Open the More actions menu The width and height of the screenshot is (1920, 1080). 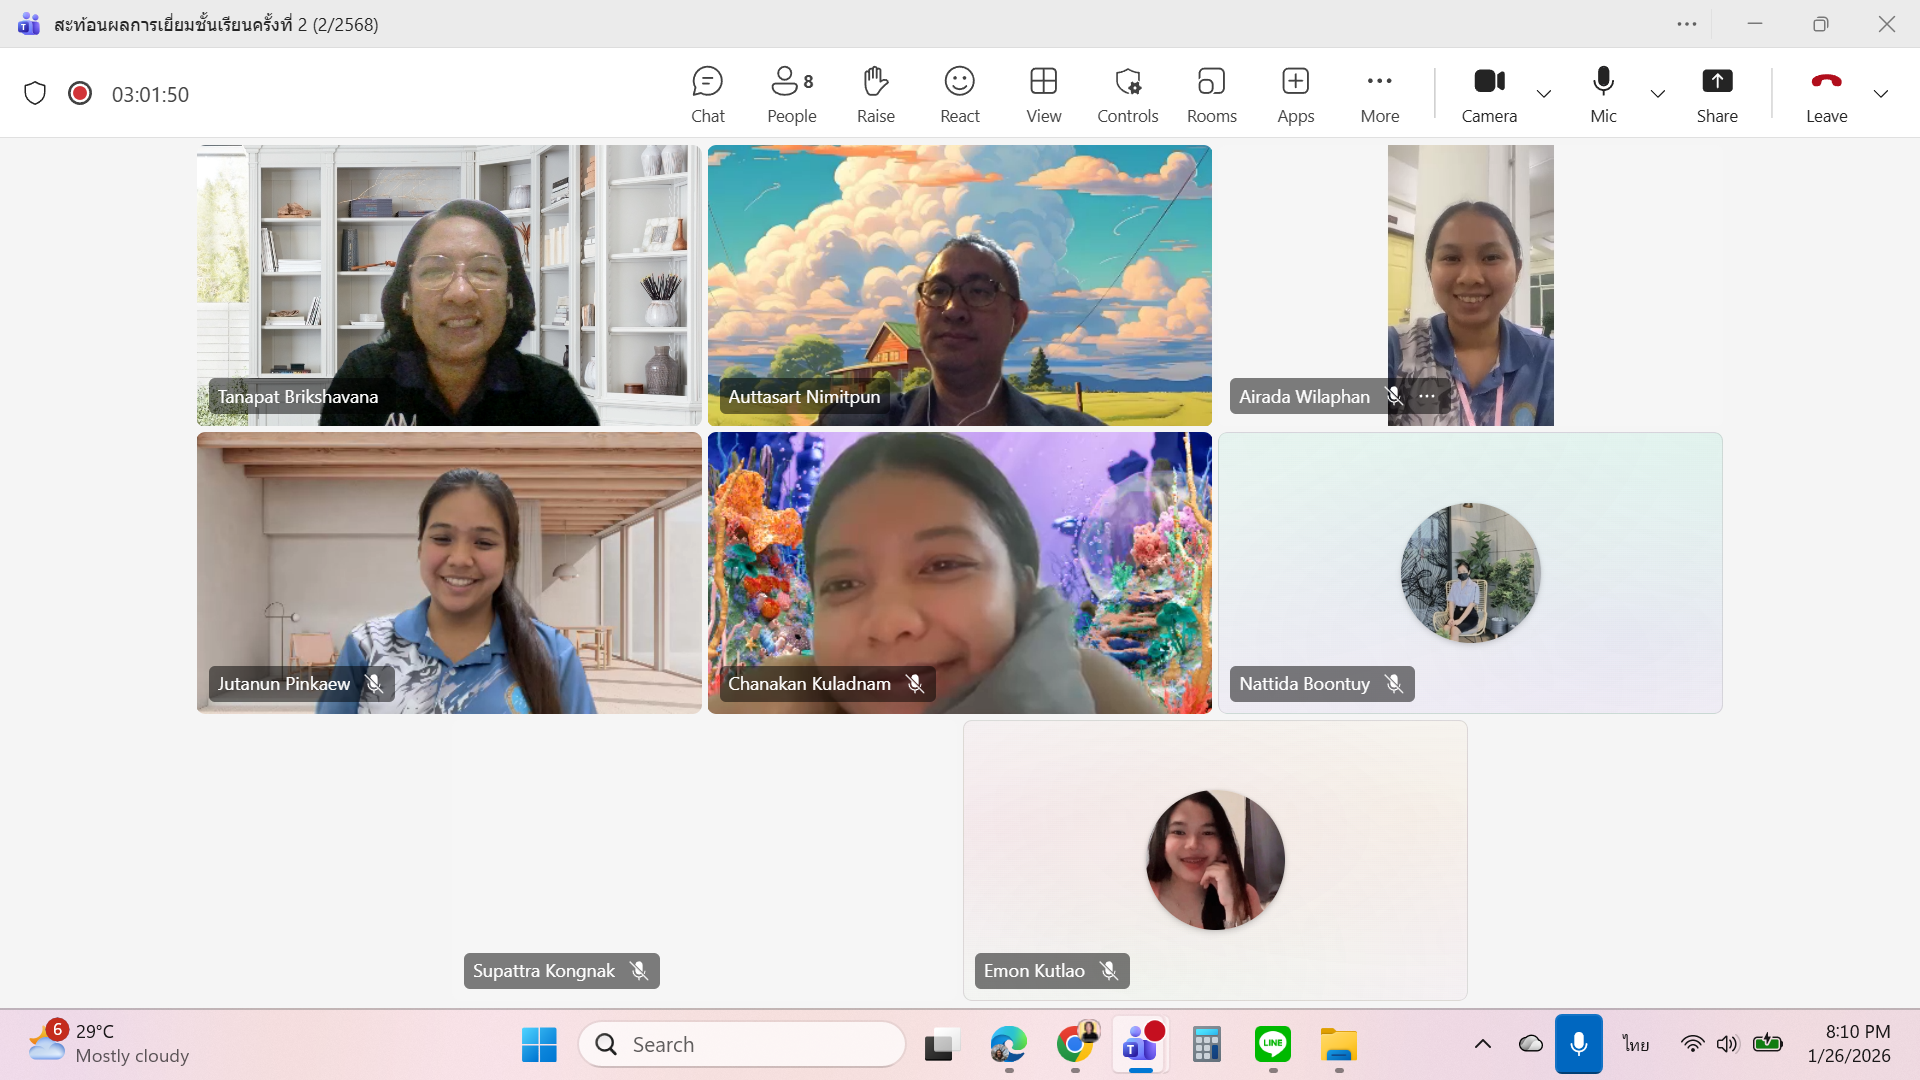(1379, 94)
